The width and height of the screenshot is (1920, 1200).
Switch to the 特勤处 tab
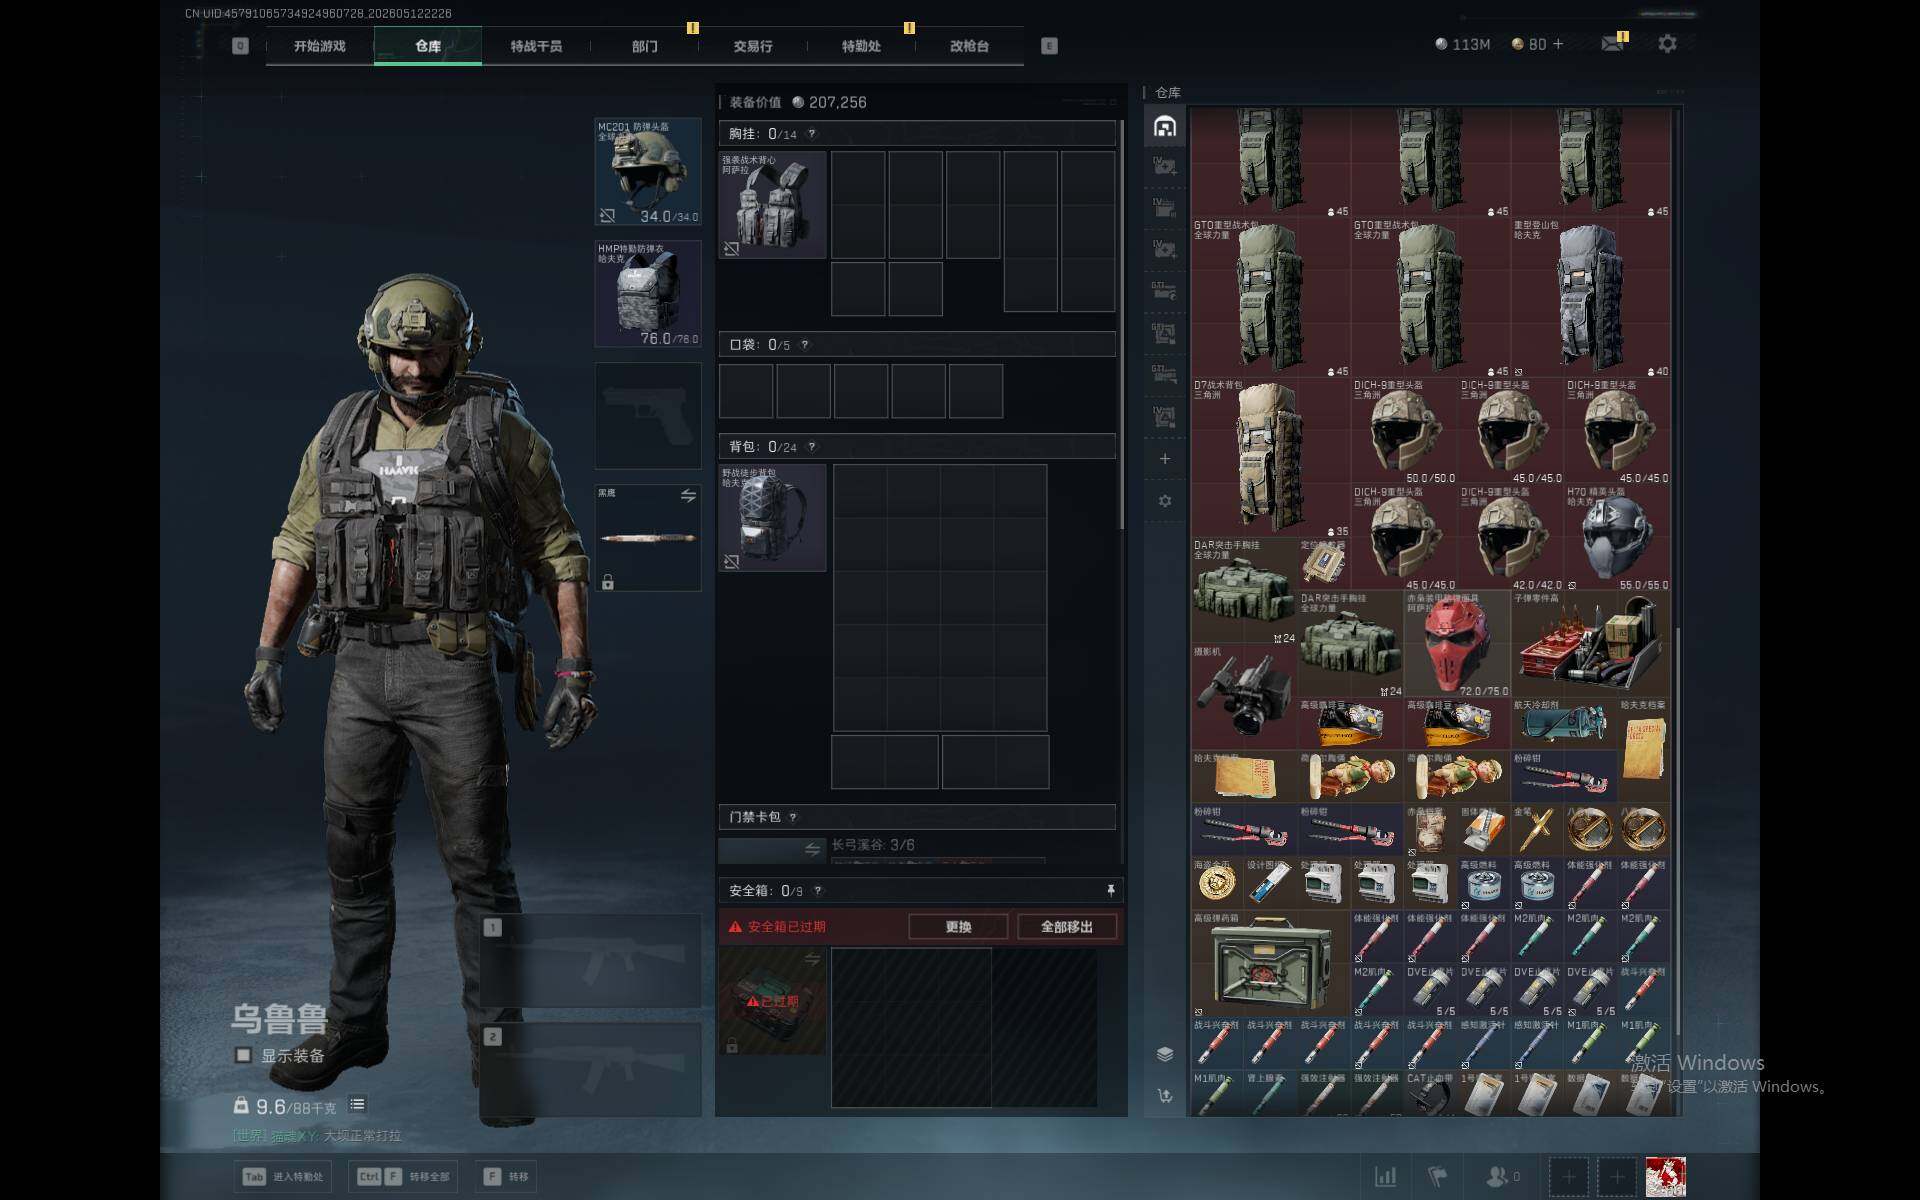pyautogui.click(x=861, y=46)
